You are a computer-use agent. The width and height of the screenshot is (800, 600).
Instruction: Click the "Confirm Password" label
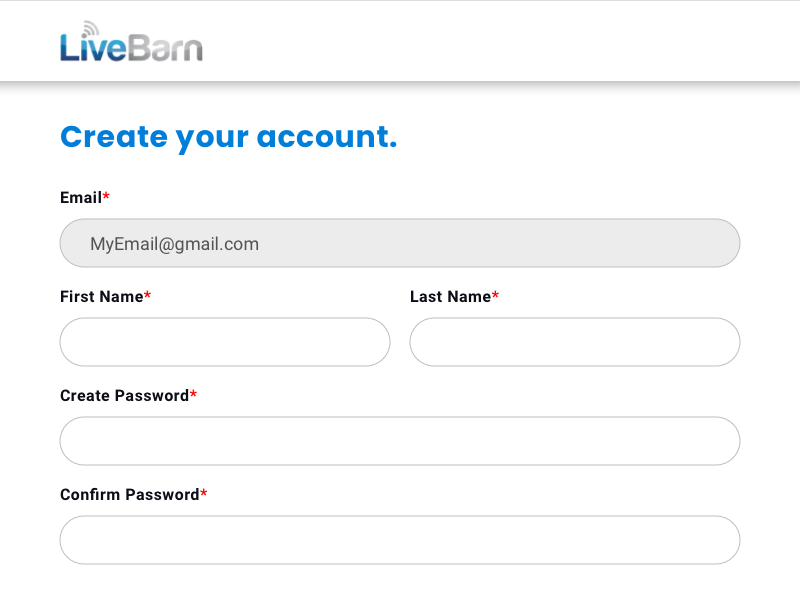[129, 495]
